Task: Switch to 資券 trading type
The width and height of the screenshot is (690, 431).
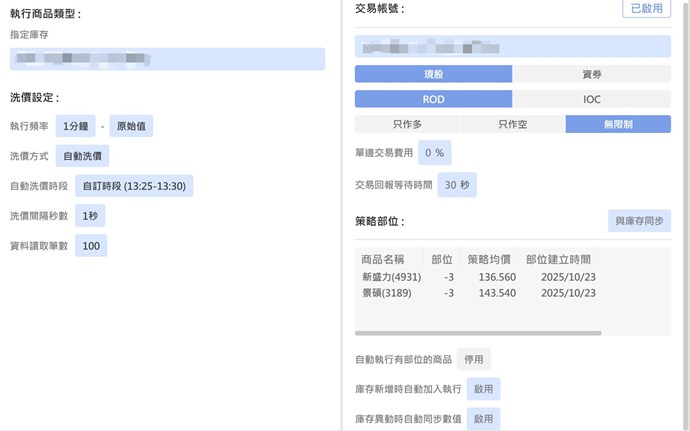Action: coord(591,74)
